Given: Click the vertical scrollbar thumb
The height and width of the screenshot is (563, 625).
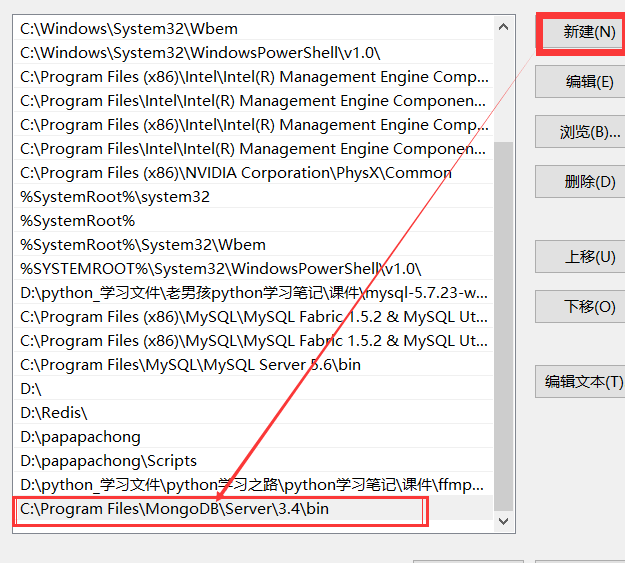Looking at the screenshot, I should tap(503, 326).
